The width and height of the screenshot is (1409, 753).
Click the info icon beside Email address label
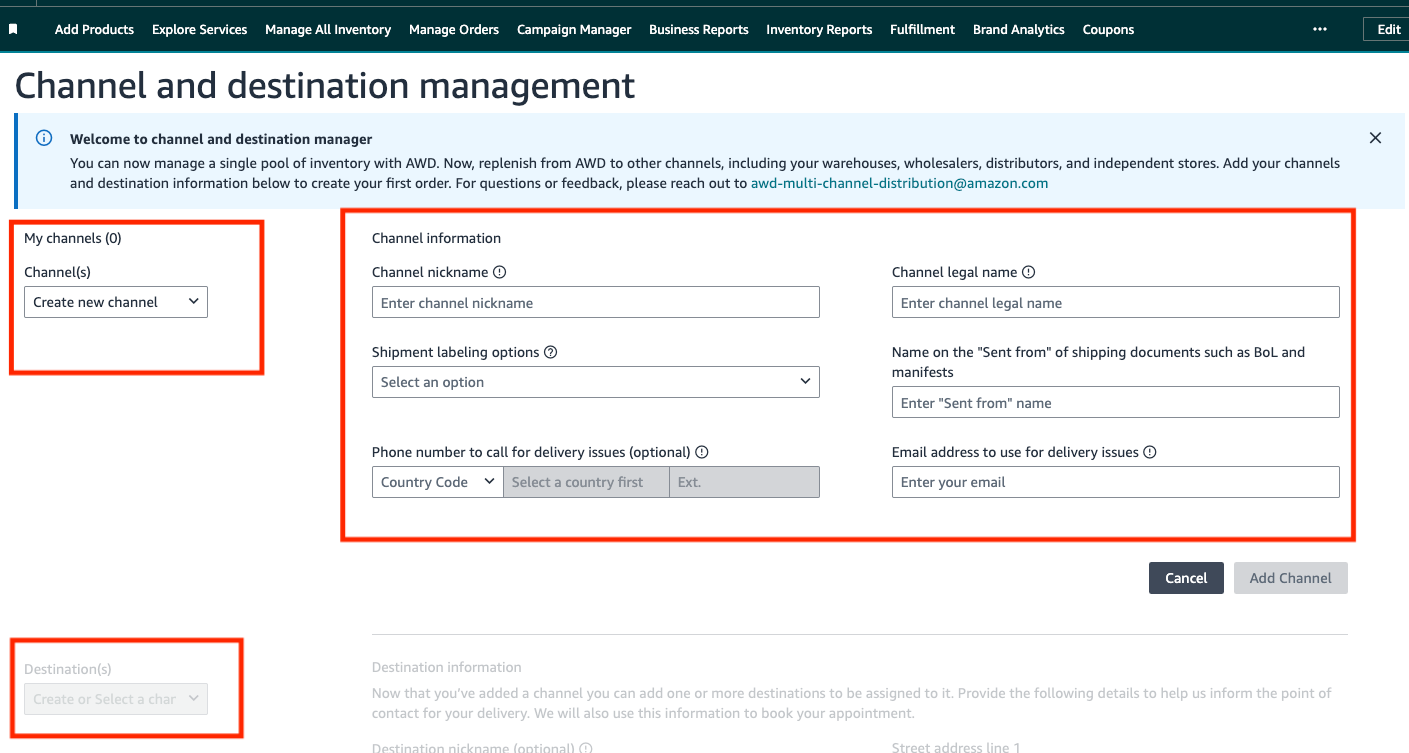click(x=1150, y=452)
